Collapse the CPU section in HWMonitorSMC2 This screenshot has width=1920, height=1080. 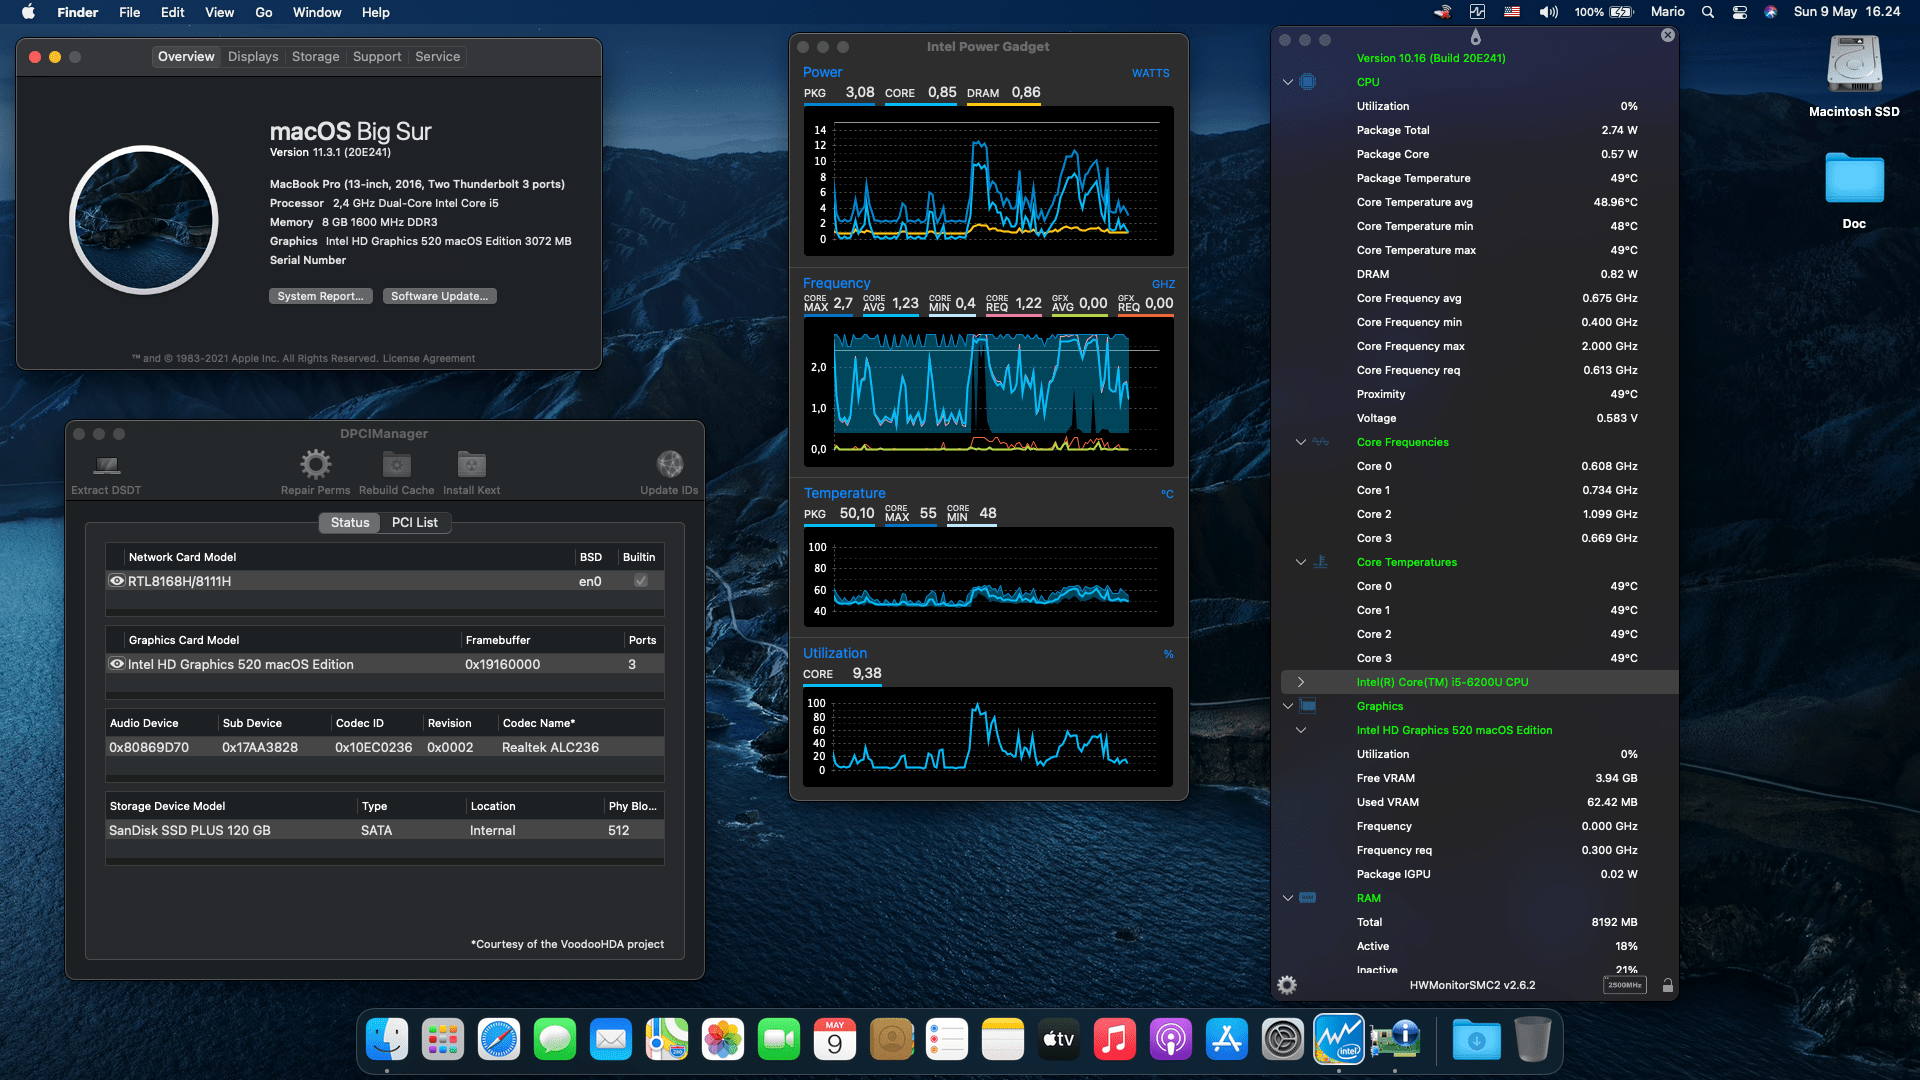(x=1288, y=82)
